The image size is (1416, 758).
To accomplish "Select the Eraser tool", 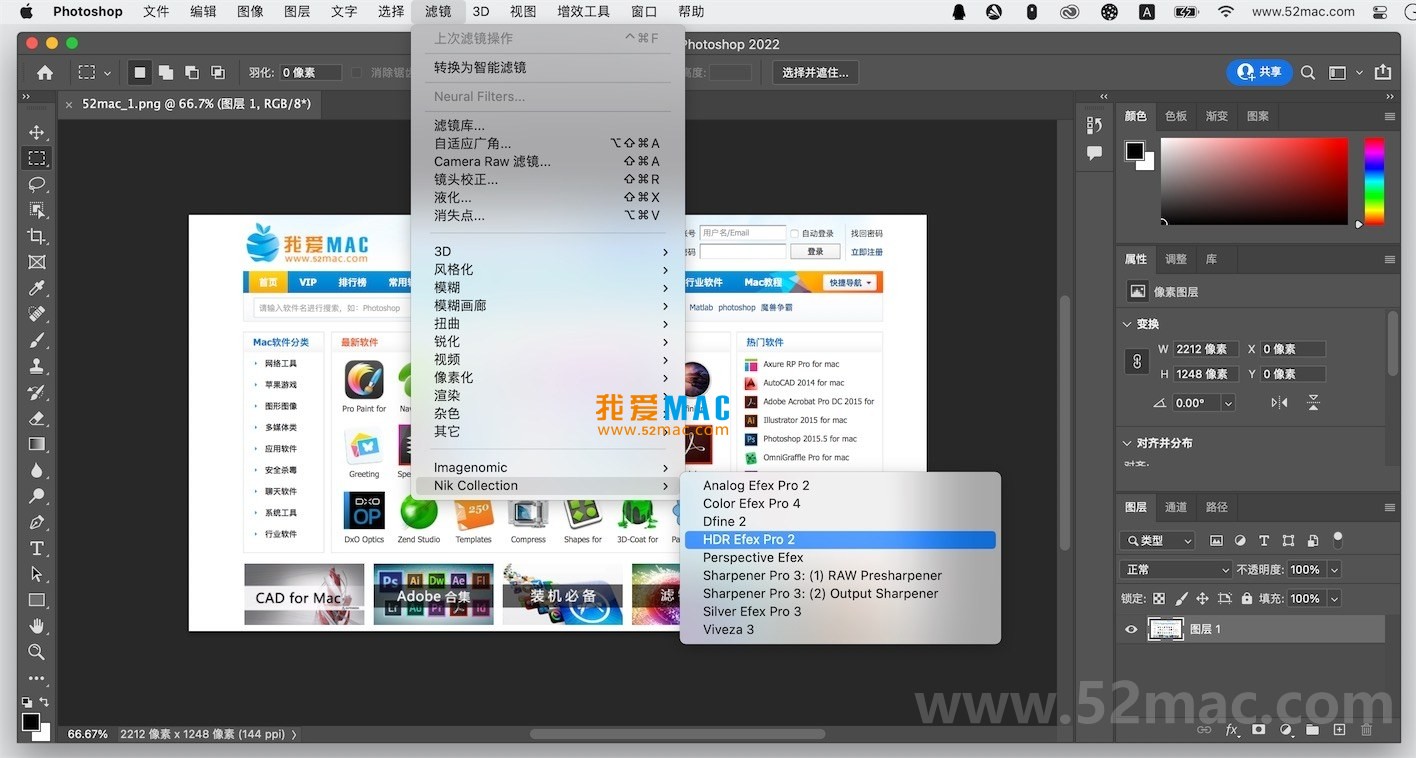I will (36, 418).
